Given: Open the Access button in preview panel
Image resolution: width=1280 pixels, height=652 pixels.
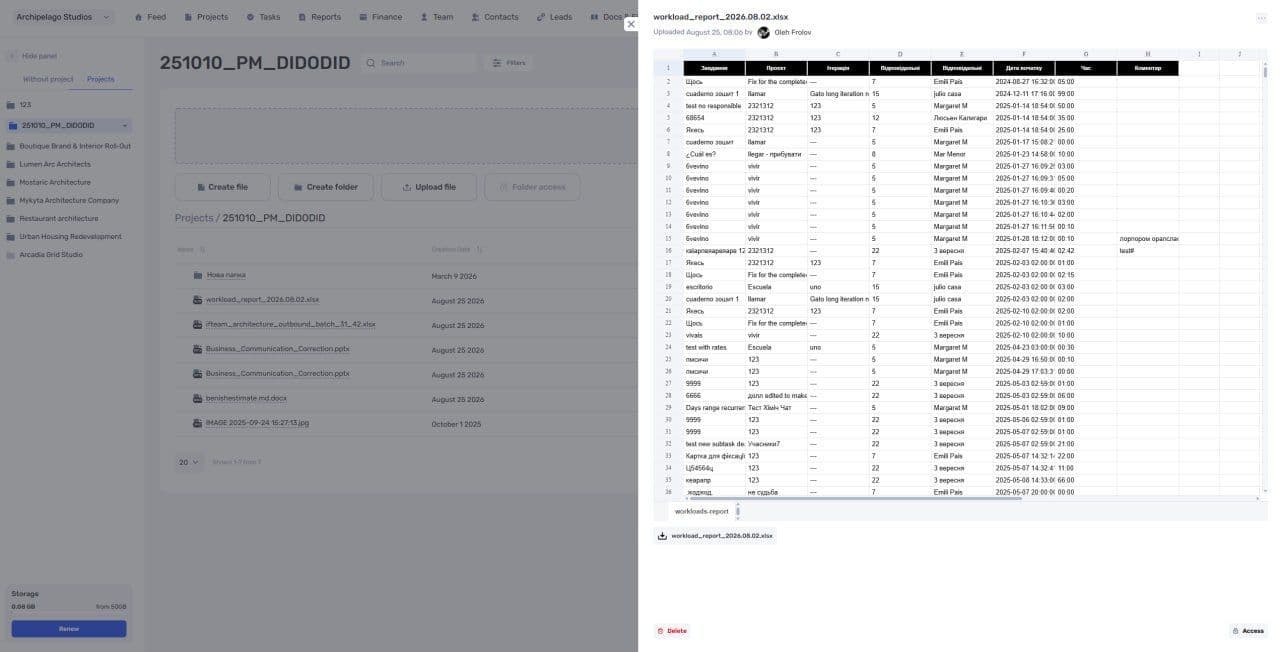Looking at the screenshot, I should (x=1248, y=631).
